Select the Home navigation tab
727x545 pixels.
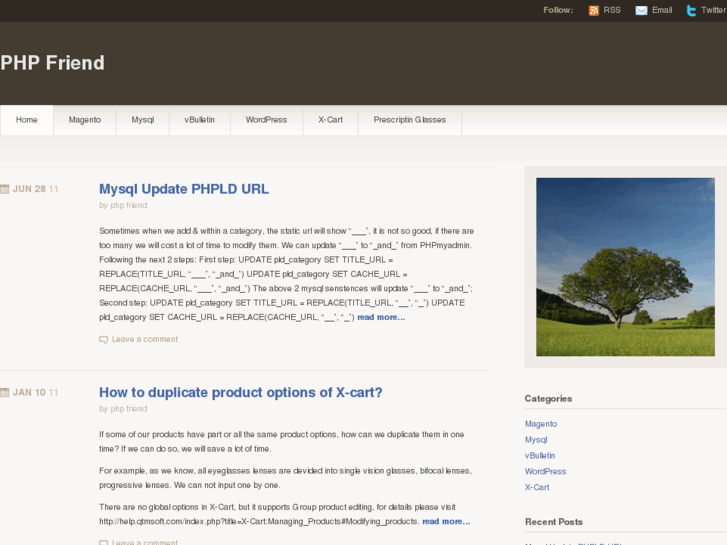coord(26,120)
